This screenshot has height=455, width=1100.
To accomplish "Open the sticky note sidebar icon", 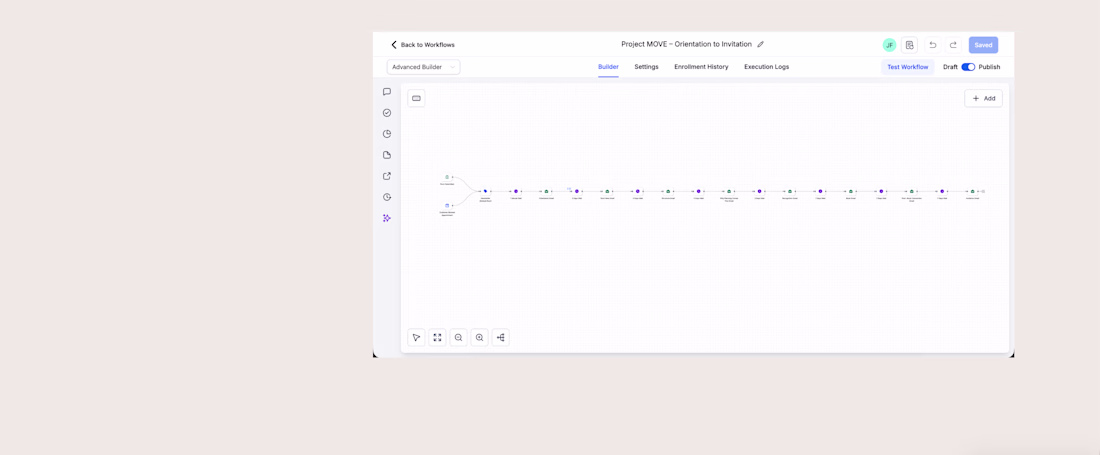I will [x=387, y=155].
